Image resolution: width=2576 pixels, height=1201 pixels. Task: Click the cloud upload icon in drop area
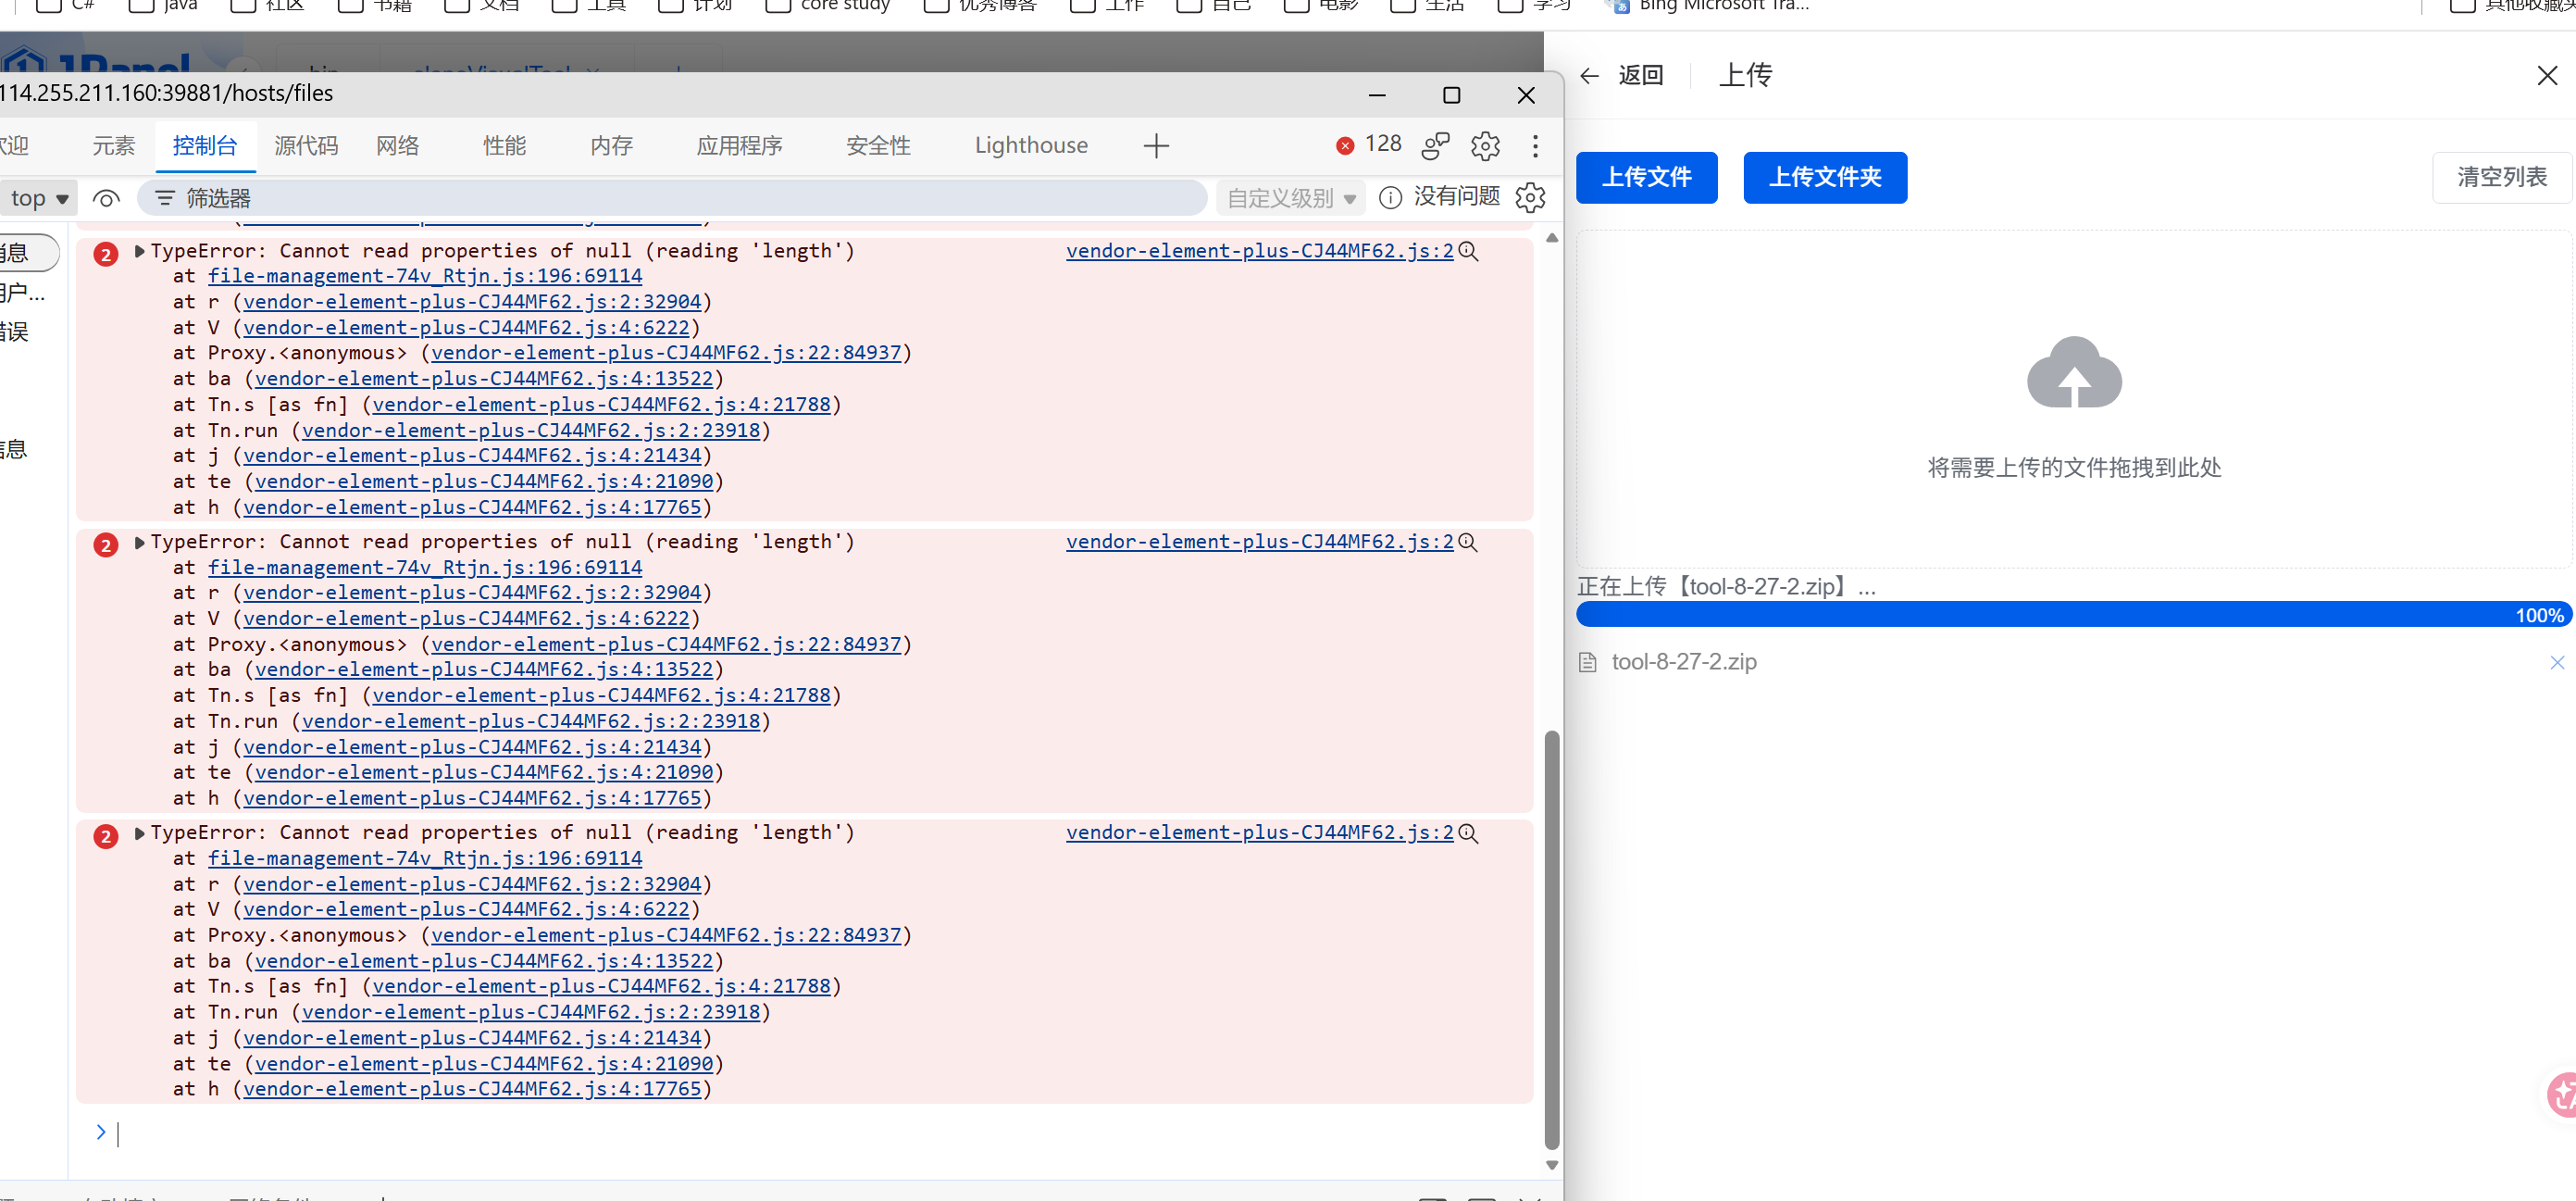[2074, 372]
